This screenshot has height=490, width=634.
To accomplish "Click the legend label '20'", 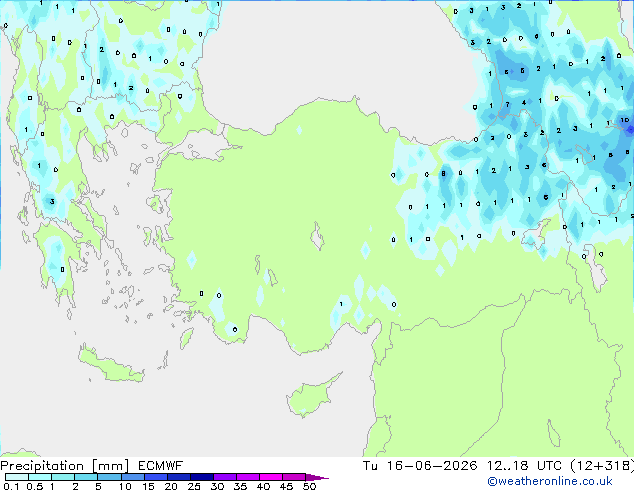I will pyautogui.click(x=171, y=486).
